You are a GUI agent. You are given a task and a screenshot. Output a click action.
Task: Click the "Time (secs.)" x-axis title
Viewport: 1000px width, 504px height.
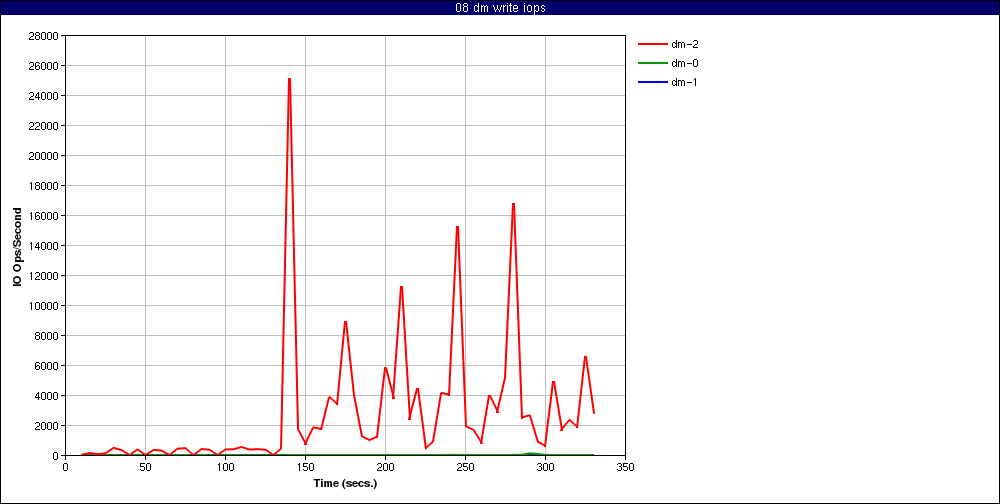[x=346, y=483]
